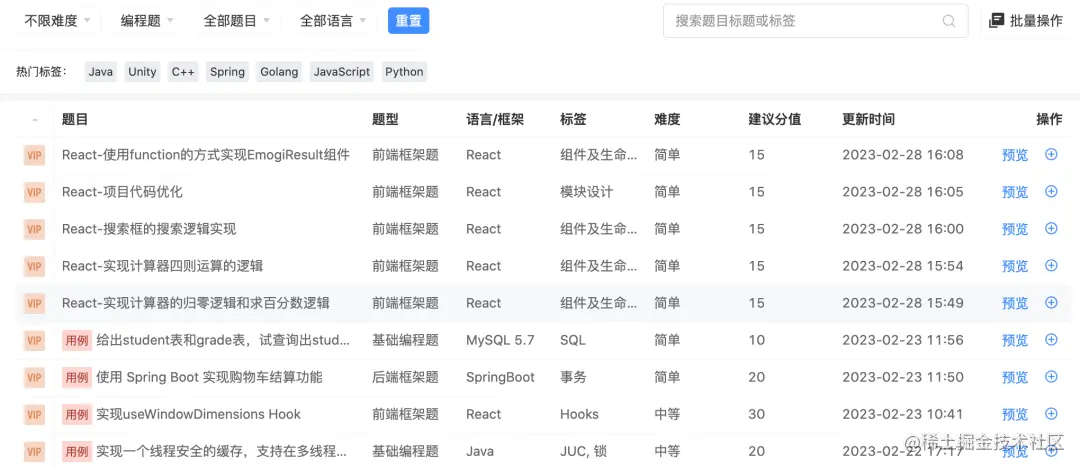Preview the useWindowDimensions Hook question
The image size is (1080, 468).
point(1015,415)
